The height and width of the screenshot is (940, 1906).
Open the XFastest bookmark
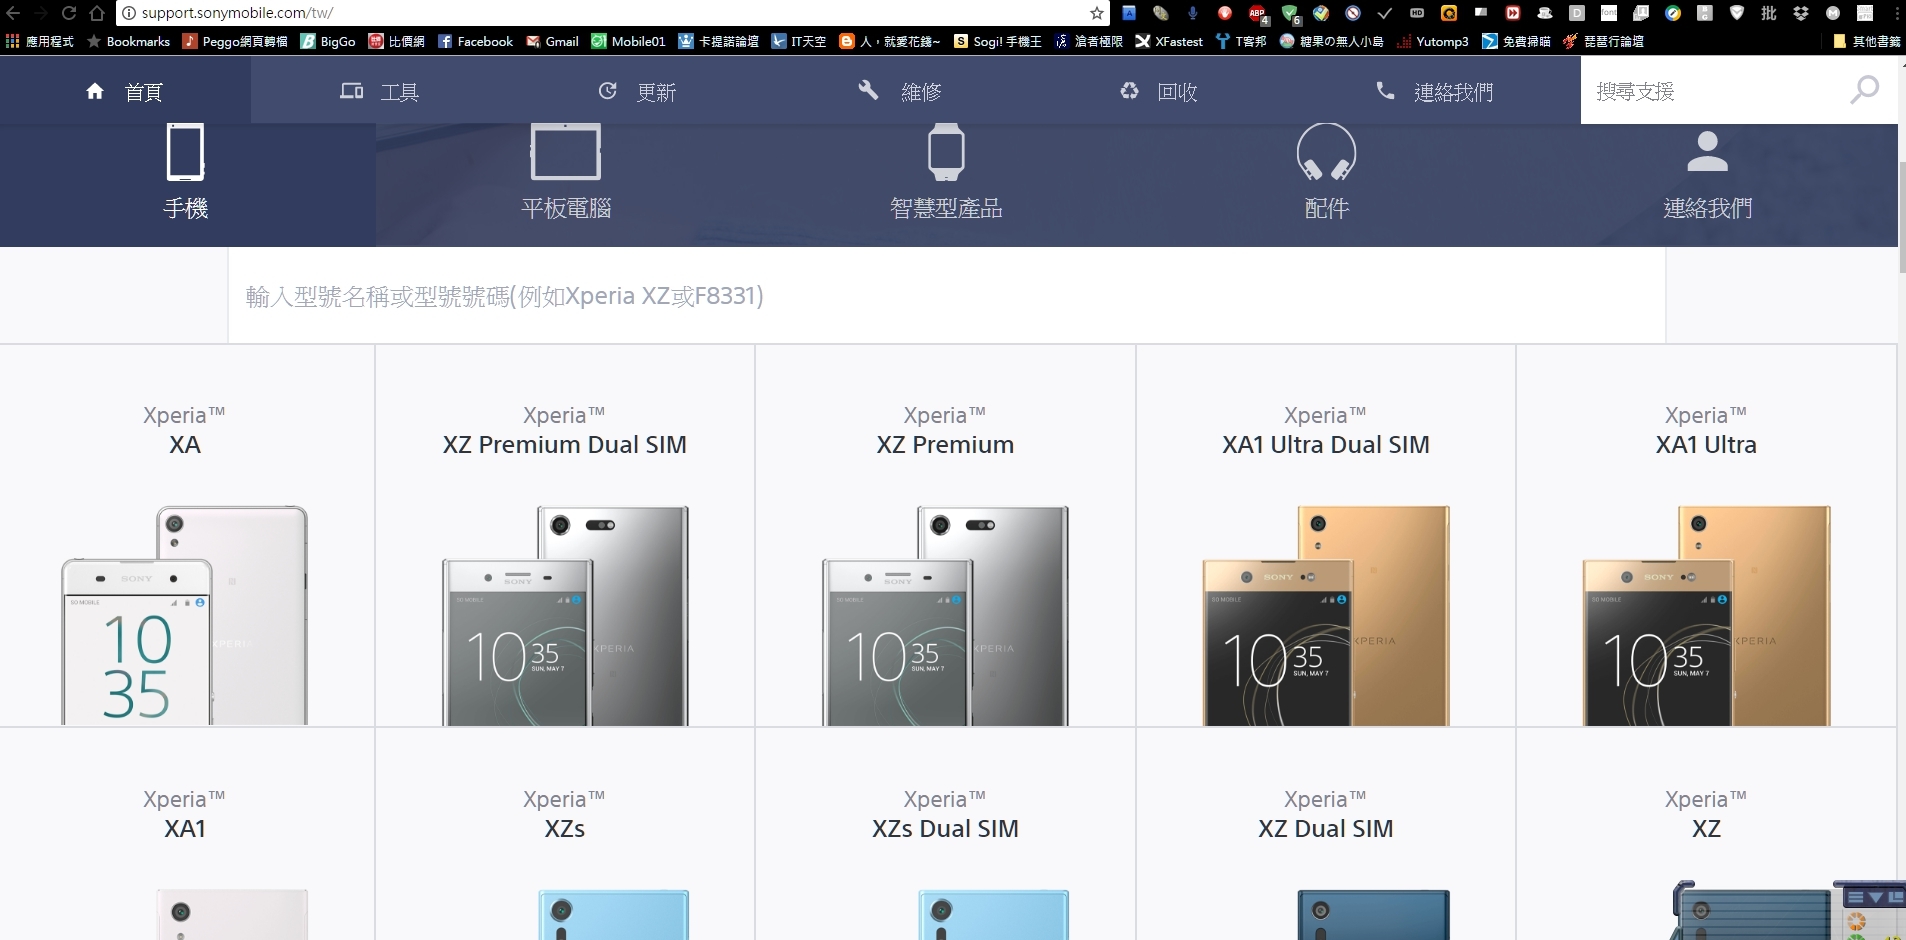[1169, 41]
